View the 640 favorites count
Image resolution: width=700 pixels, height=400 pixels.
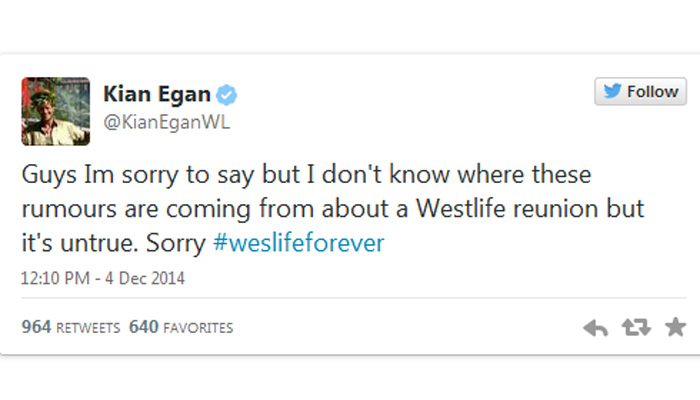pyautogui.click(x=144, y=327)
